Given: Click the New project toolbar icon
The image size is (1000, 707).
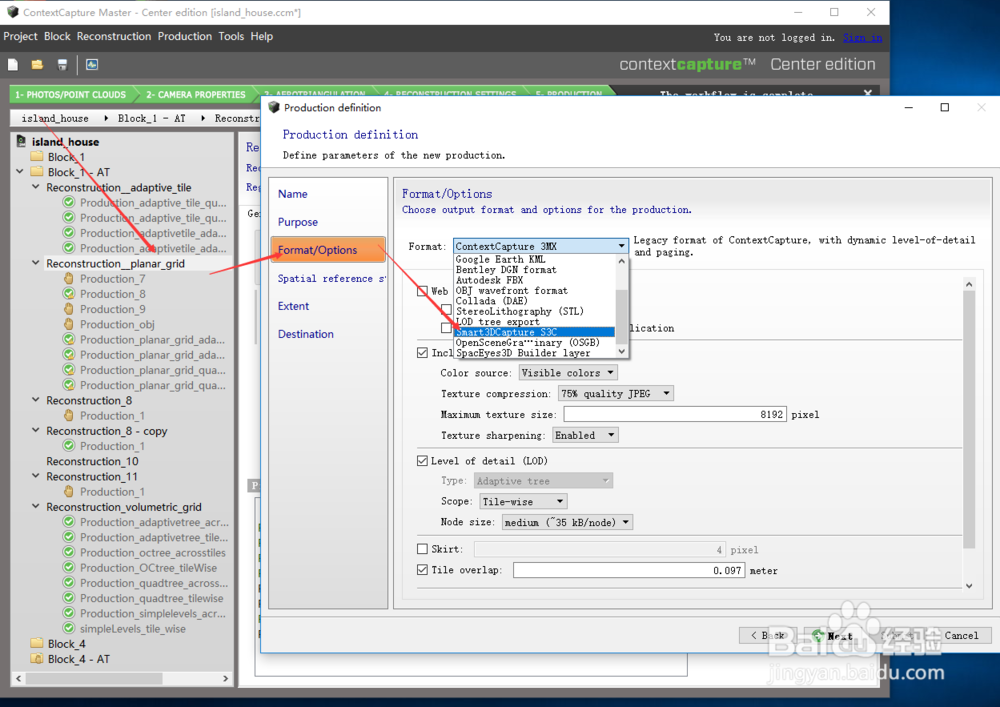Looking at the screenshot, I should click(x=13, y=64).
